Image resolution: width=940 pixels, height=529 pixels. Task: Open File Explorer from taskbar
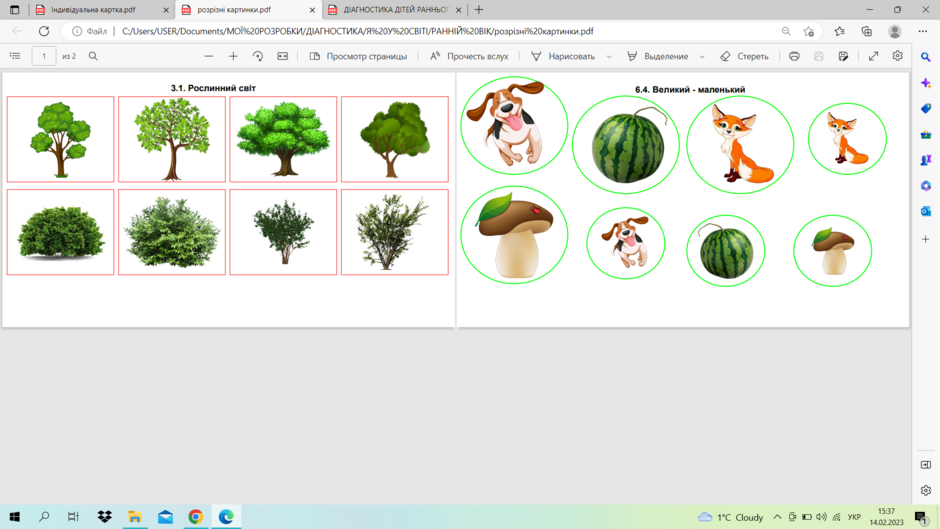pyautogui.click(x=135, y=516)
